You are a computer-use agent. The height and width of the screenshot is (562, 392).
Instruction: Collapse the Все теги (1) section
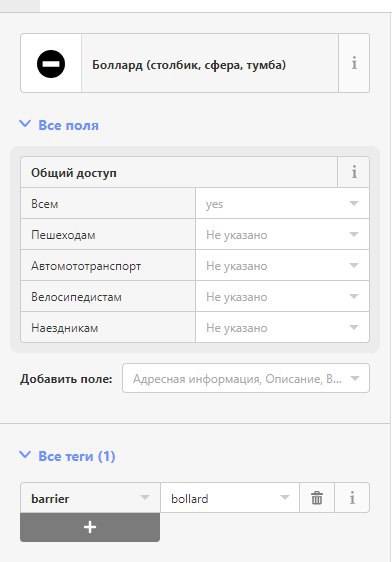point(67,456)
